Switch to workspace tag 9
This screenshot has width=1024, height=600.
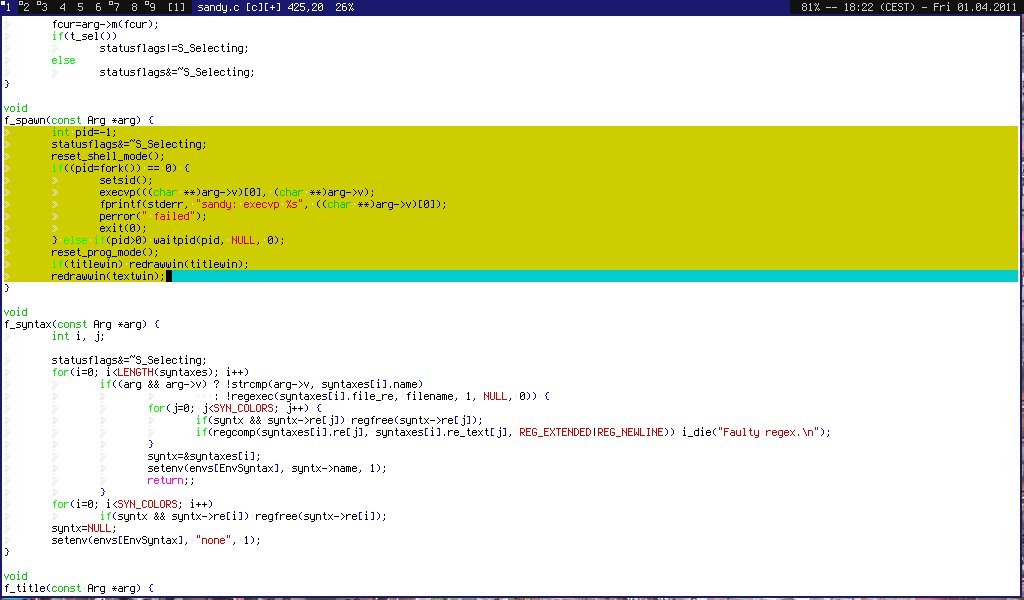tap(152, 7)
